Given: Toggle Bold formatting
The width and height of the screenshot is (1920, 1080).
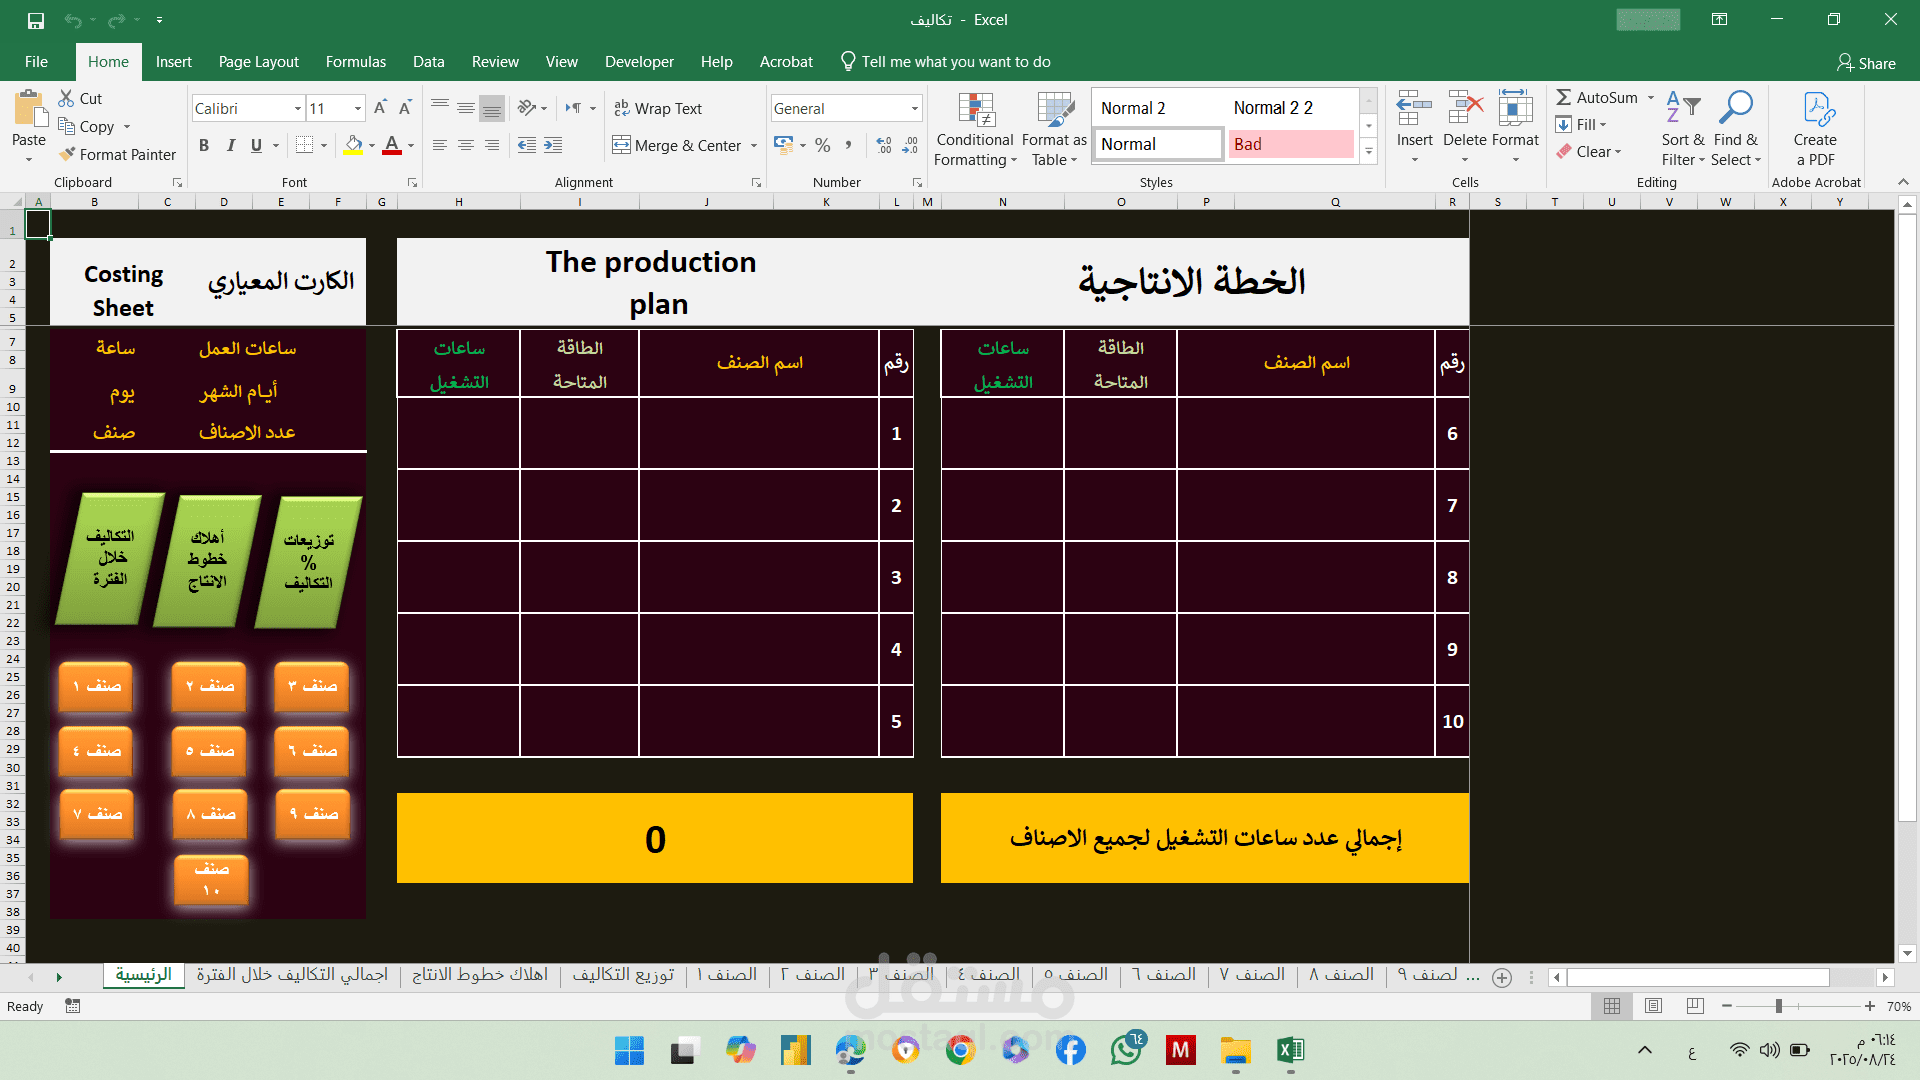Looking at the screenshot, I should 204,145.
